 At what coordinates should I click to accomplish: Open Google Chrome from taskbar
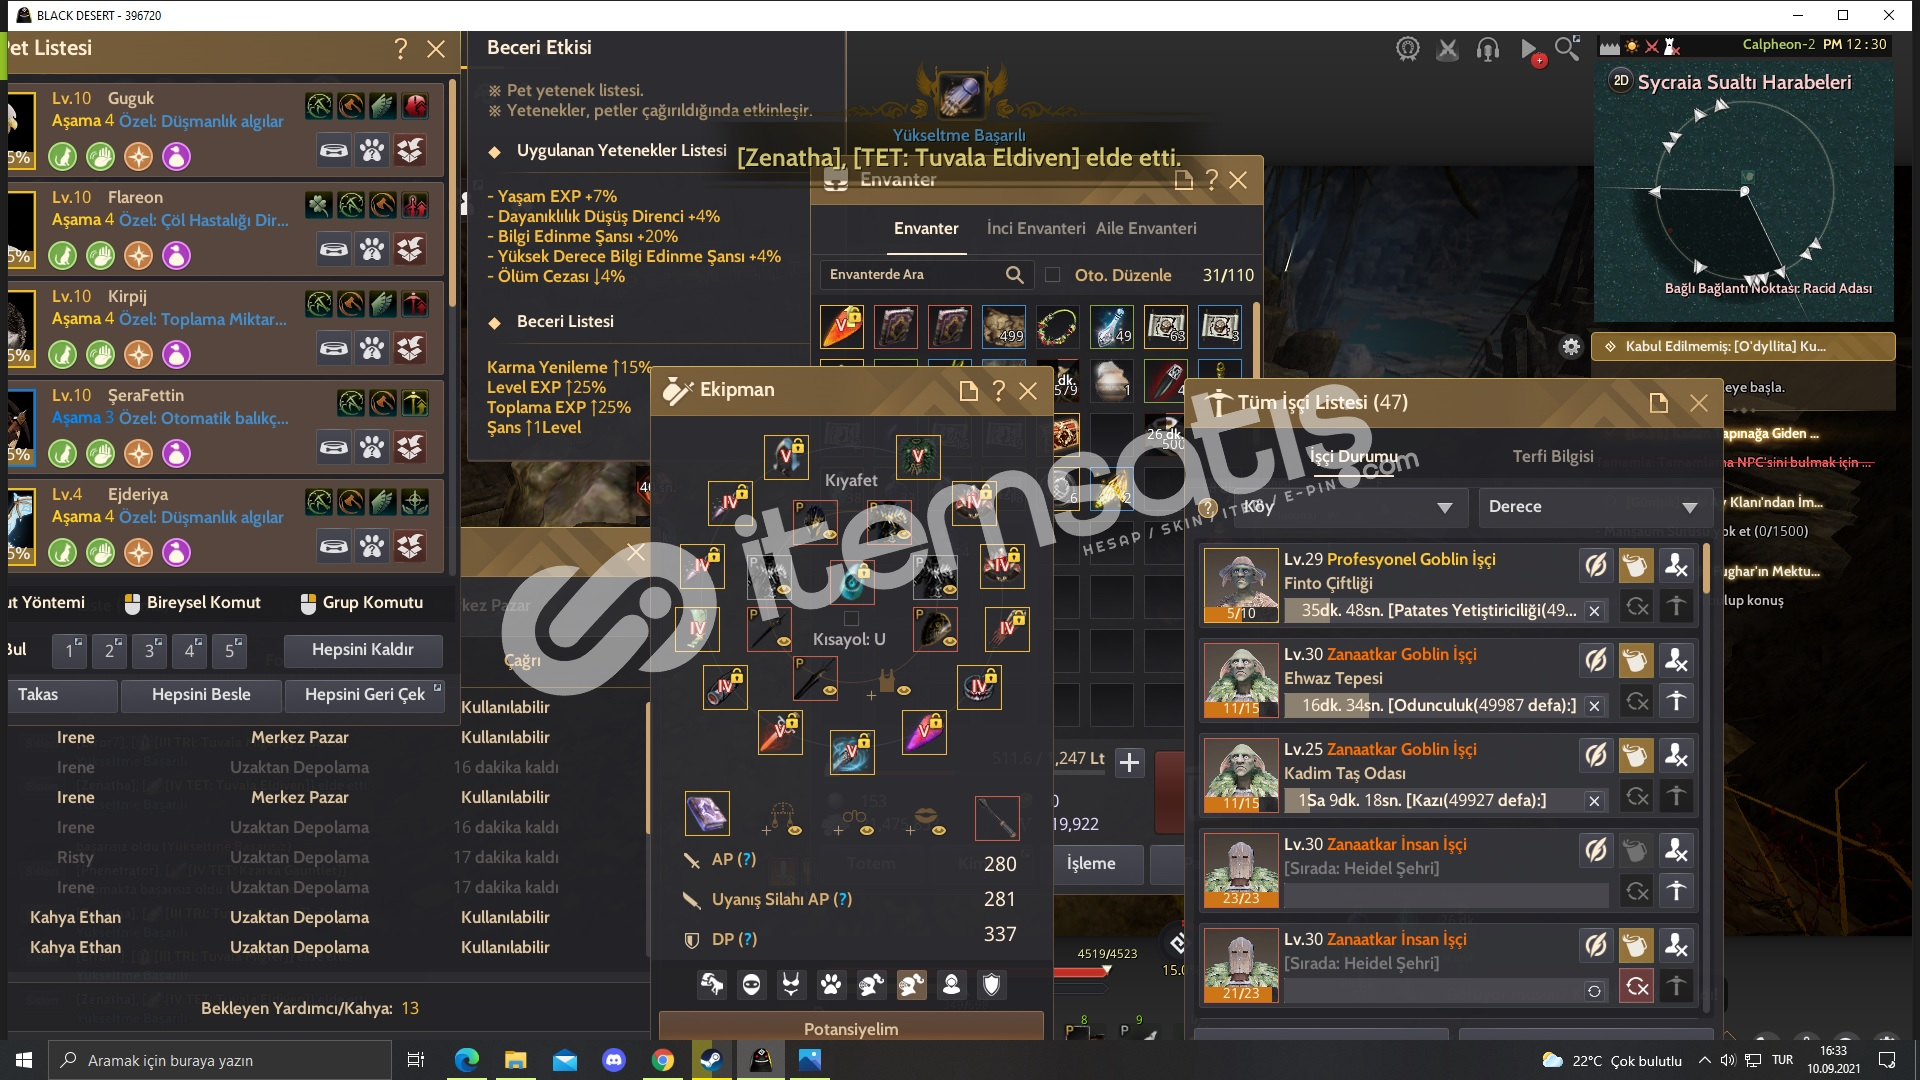pyautogui.click(x=662, y=1060)
